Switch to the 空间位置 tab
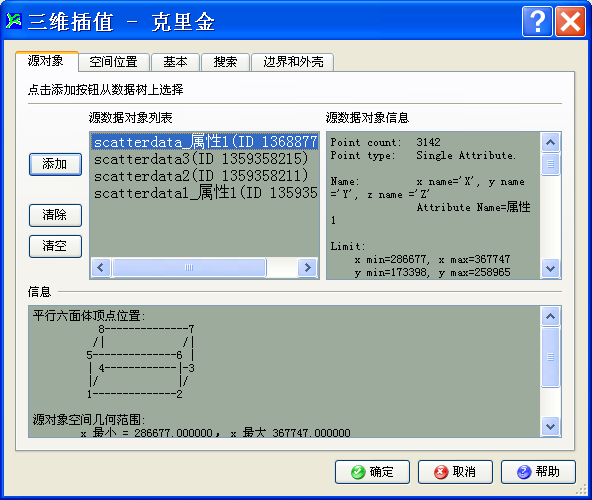The width and height of the screenshot is (592, 500). coord(113,62)
